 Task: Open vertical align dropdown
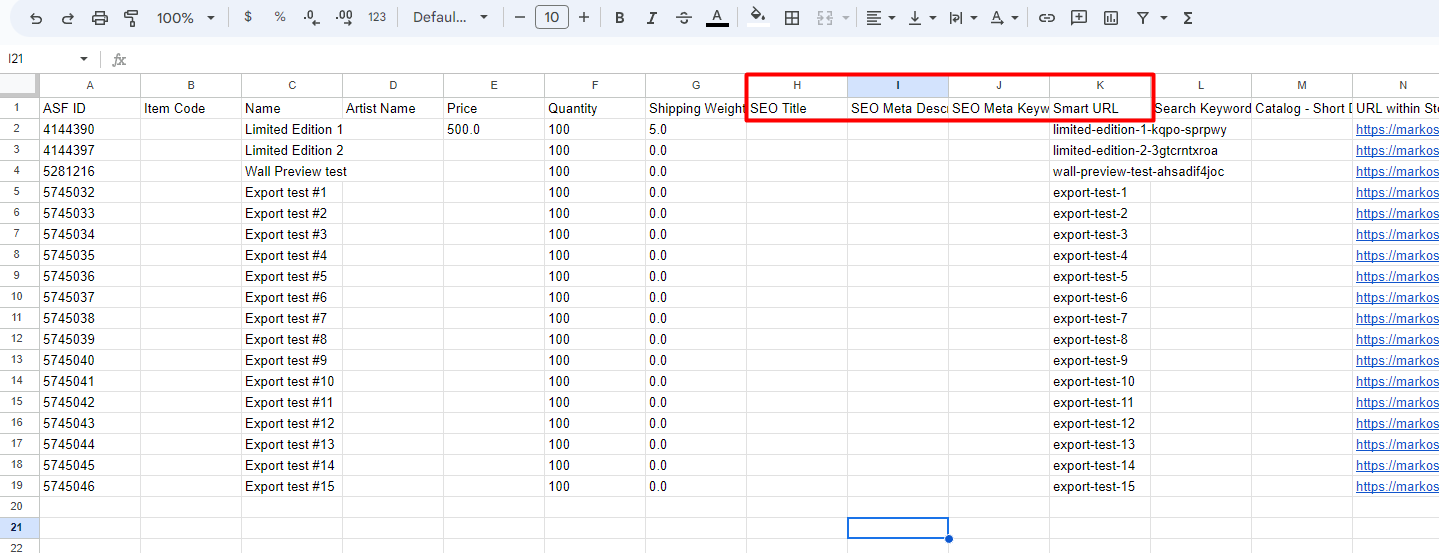click(x=922, y=18)
